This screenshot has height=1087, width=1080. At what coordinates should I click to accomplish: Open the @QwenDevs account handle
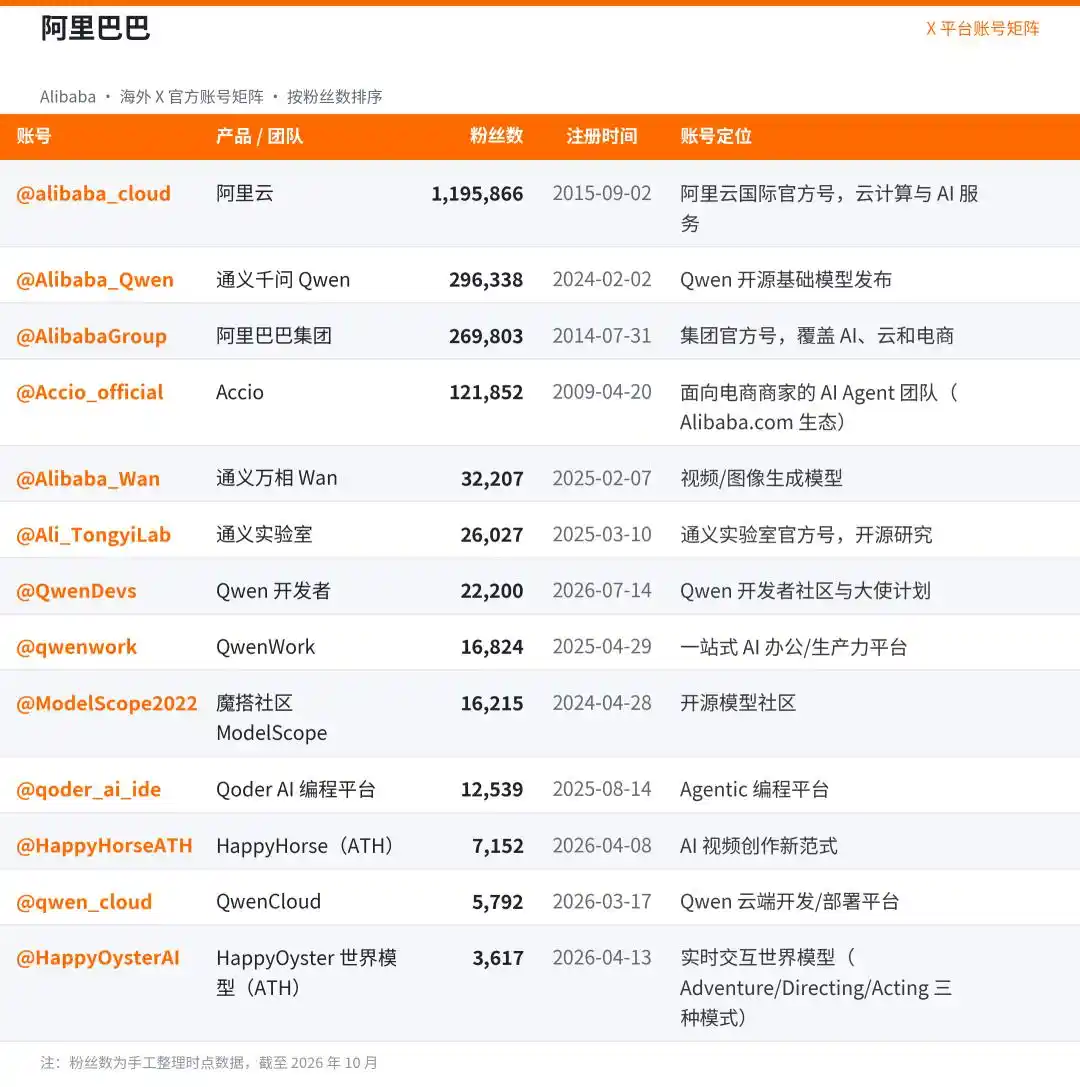(76, 591)
